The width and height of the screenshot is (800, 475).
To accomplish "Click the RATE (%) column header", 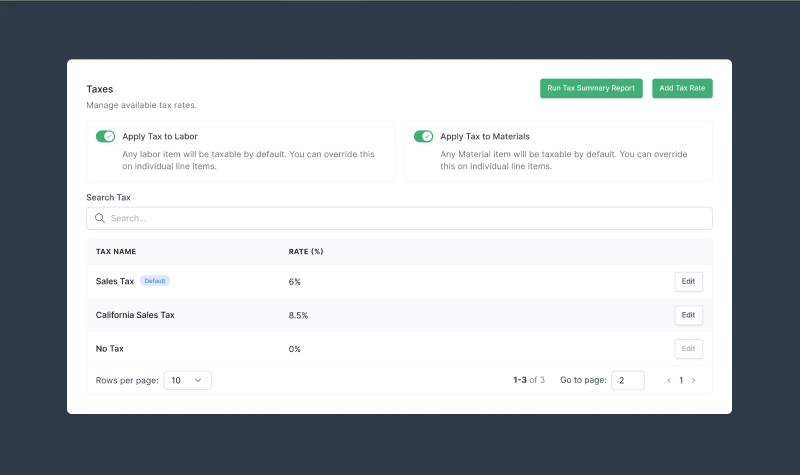I will (x=306, y=252).
